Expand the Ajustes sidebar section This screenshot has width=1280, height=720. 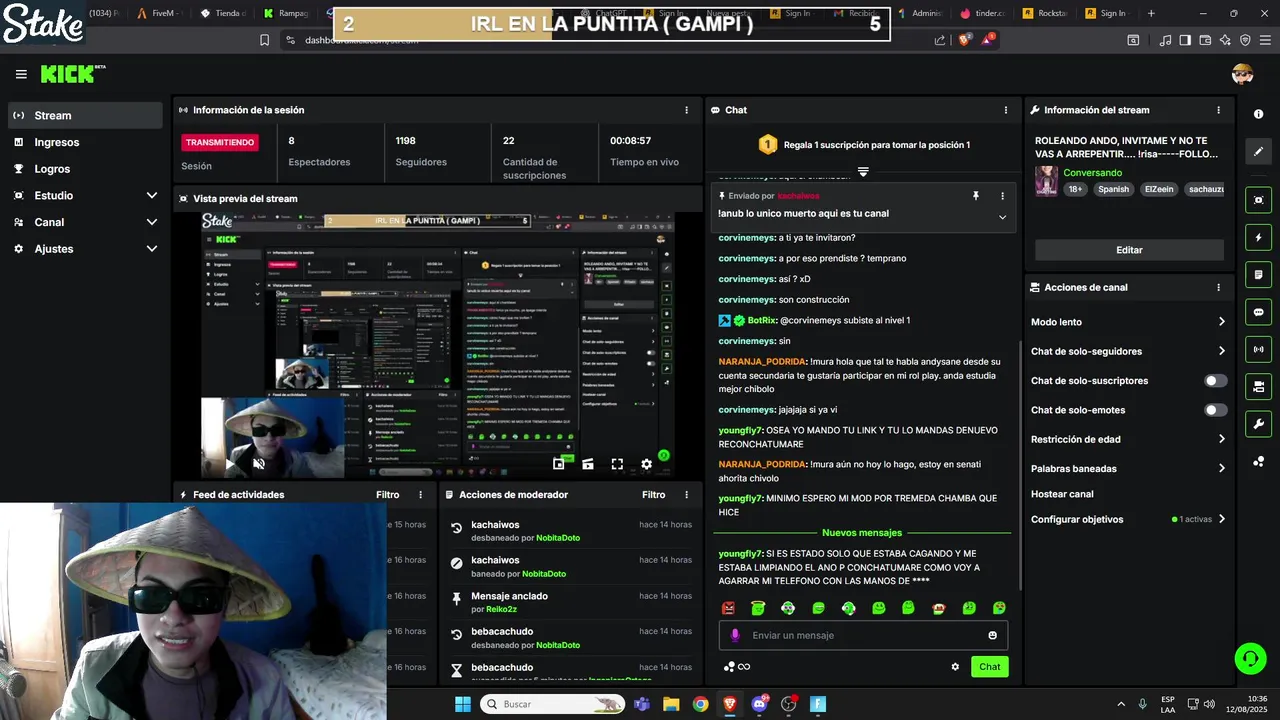(85, 248)
